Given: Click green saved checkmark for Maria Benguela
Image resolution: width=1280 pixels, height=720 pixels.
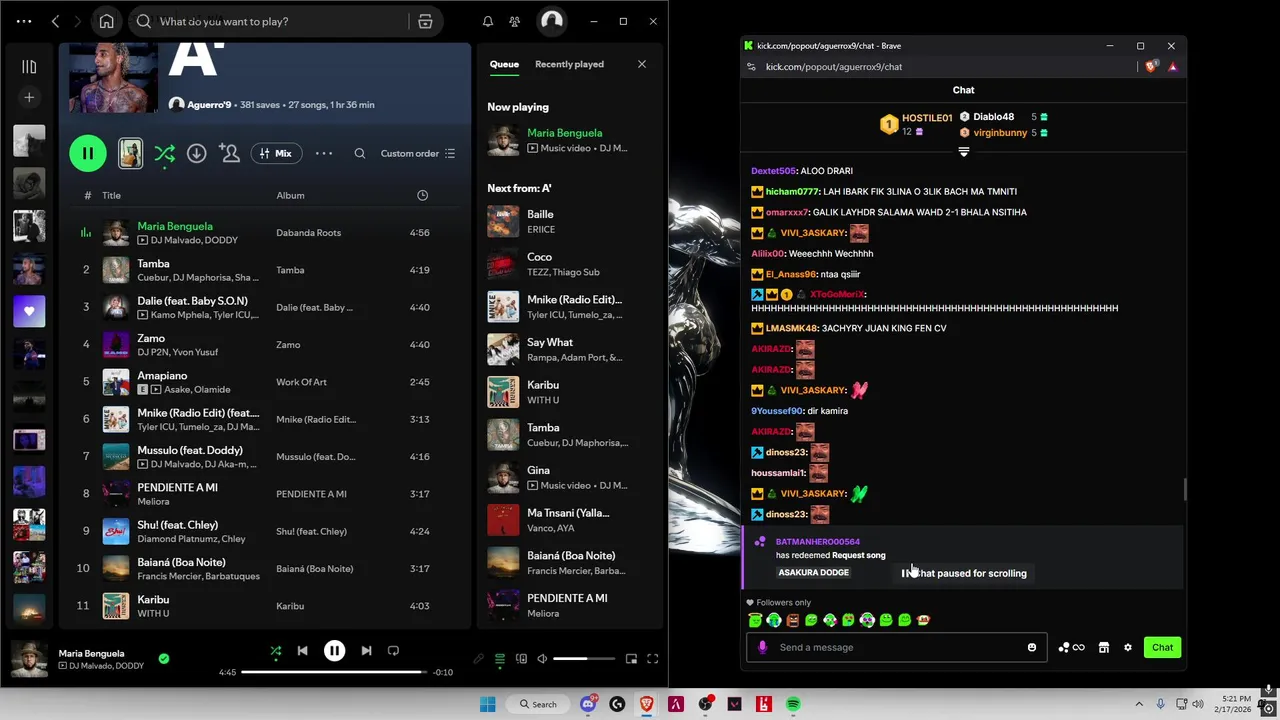Looking at the screenshot, I should [x=164, y=659].
